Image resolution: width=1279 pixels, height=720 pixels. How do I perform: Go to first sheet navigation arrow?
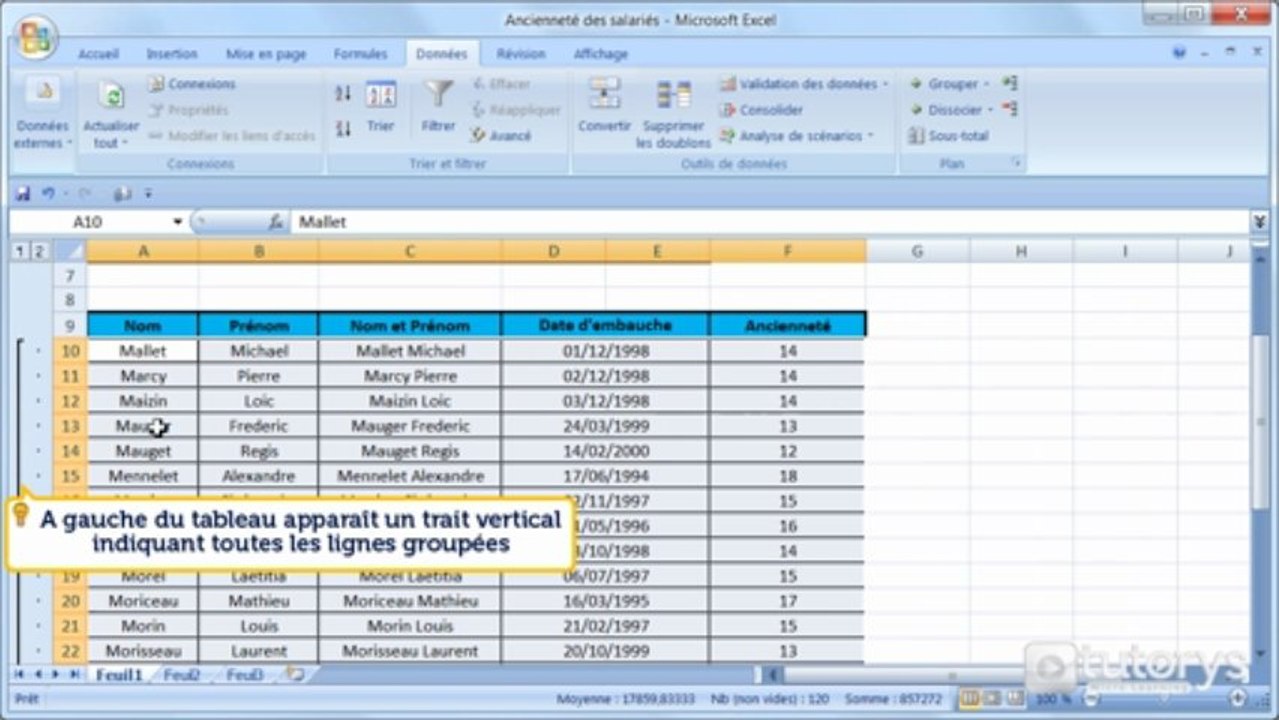coord(17,675)
